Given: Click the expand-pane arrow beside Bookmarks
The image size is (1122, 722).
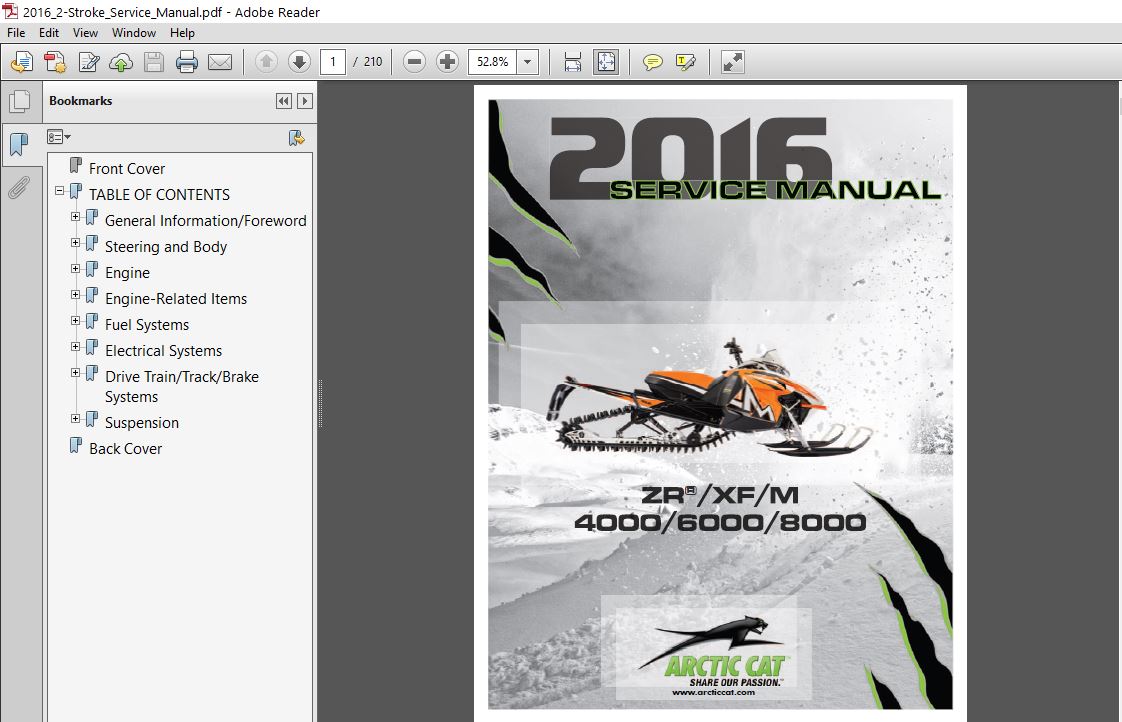Looking at the screenshot, I should click(305, 101).
